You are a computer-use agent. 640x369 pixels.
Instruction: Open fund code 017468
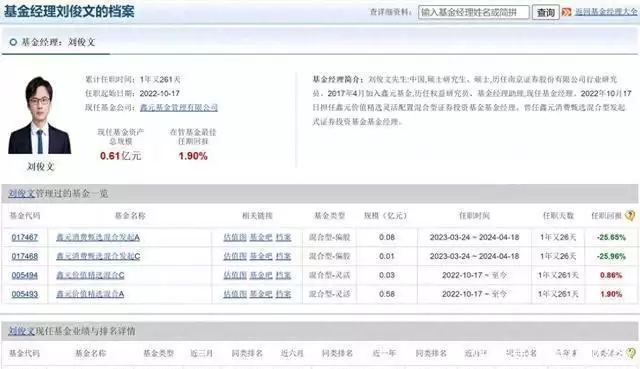[x=24, y=256]
